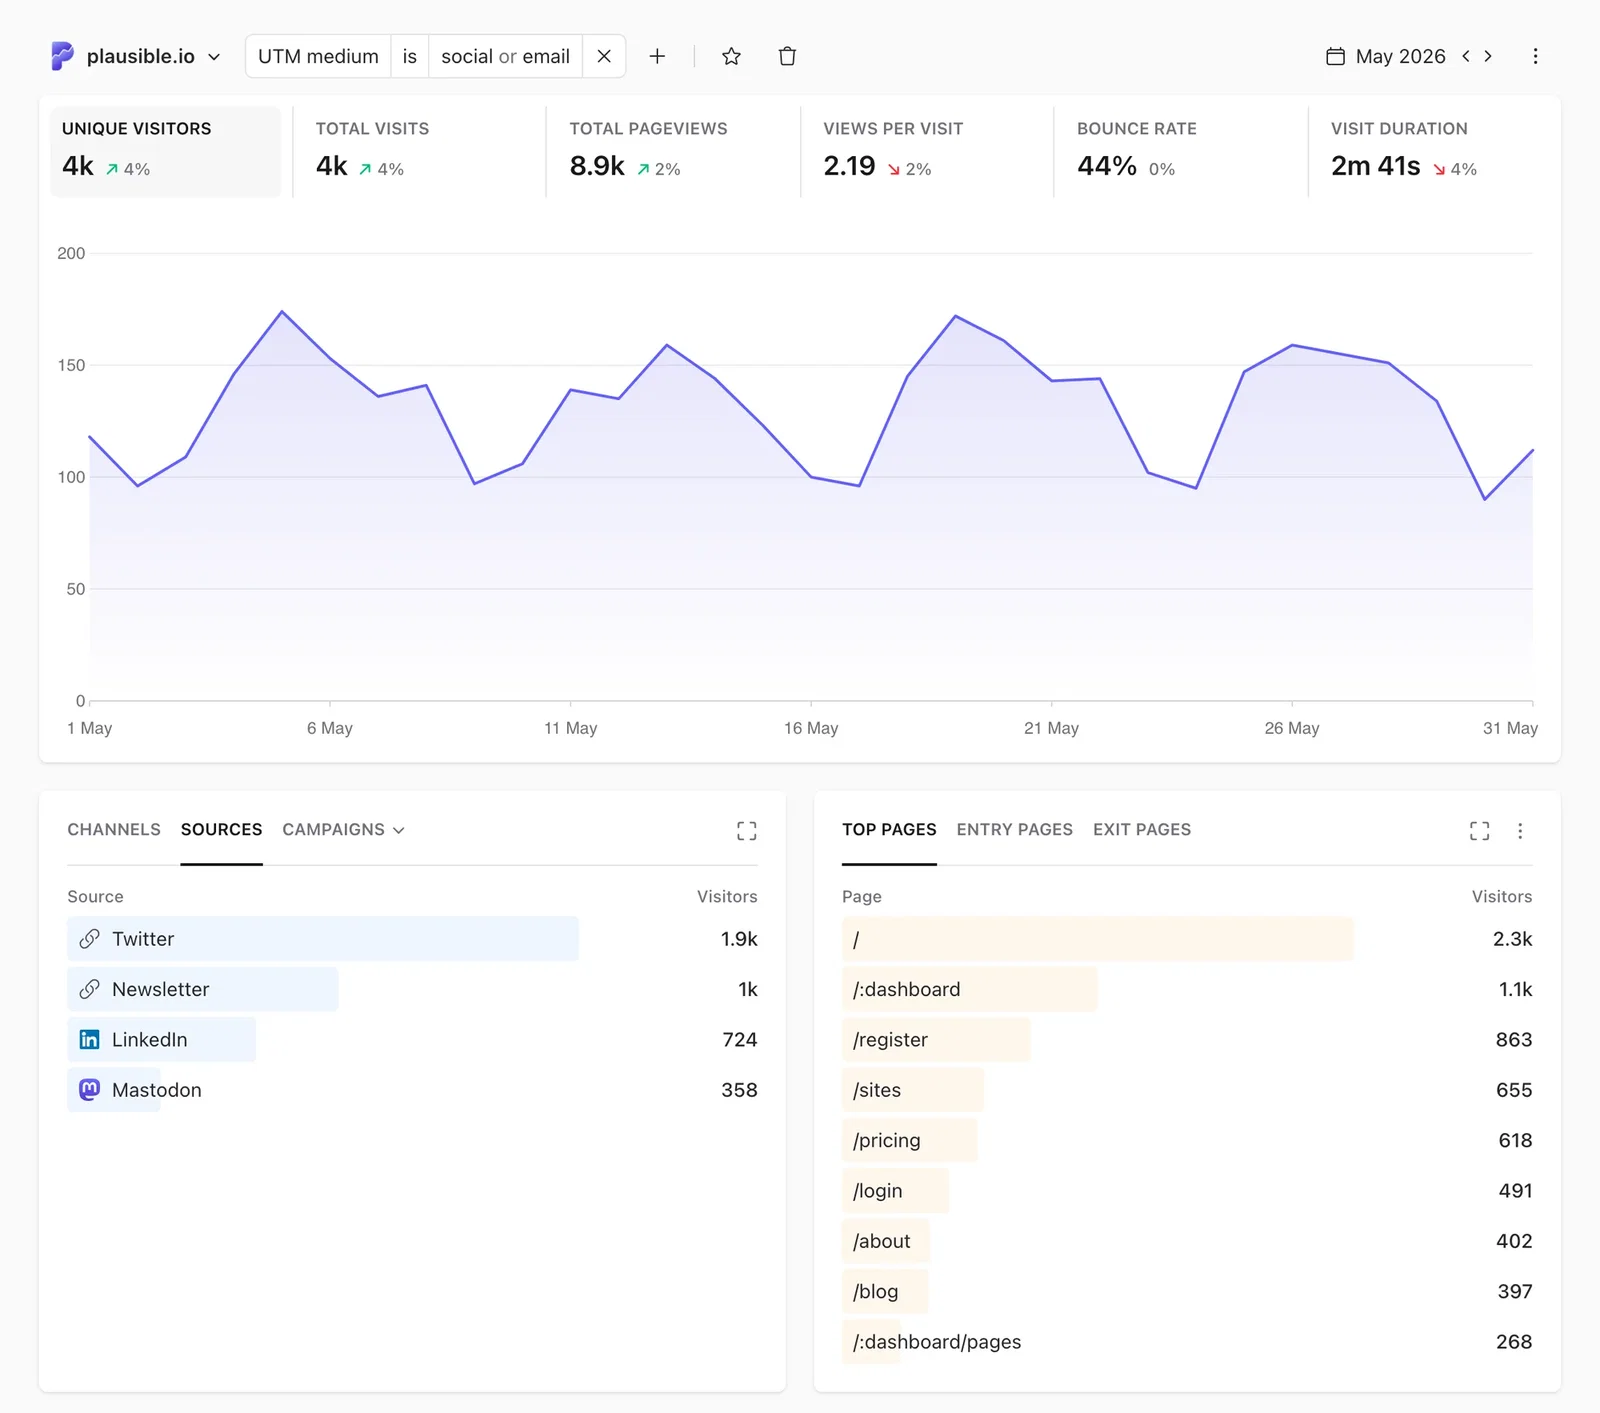Viewport: 1600px width, 1413px height.
Task: Clear all filters with the trash icon
Action: 787,56
